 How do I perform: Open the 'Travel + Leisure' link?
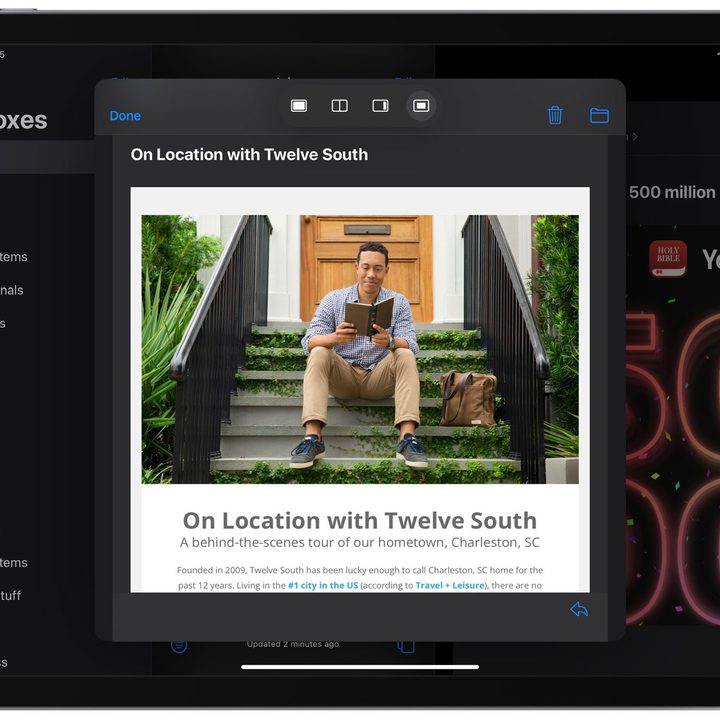pos(450,585)
